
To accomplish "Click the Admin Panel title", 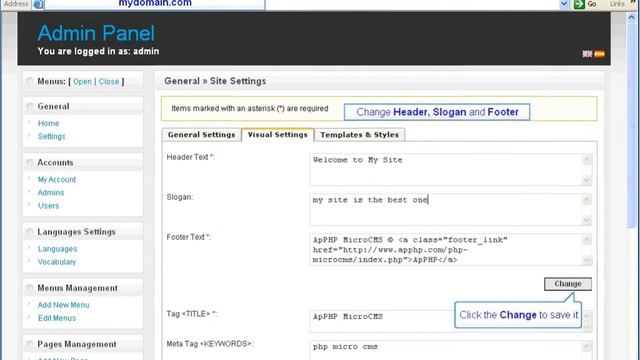I will click(96, 33).
